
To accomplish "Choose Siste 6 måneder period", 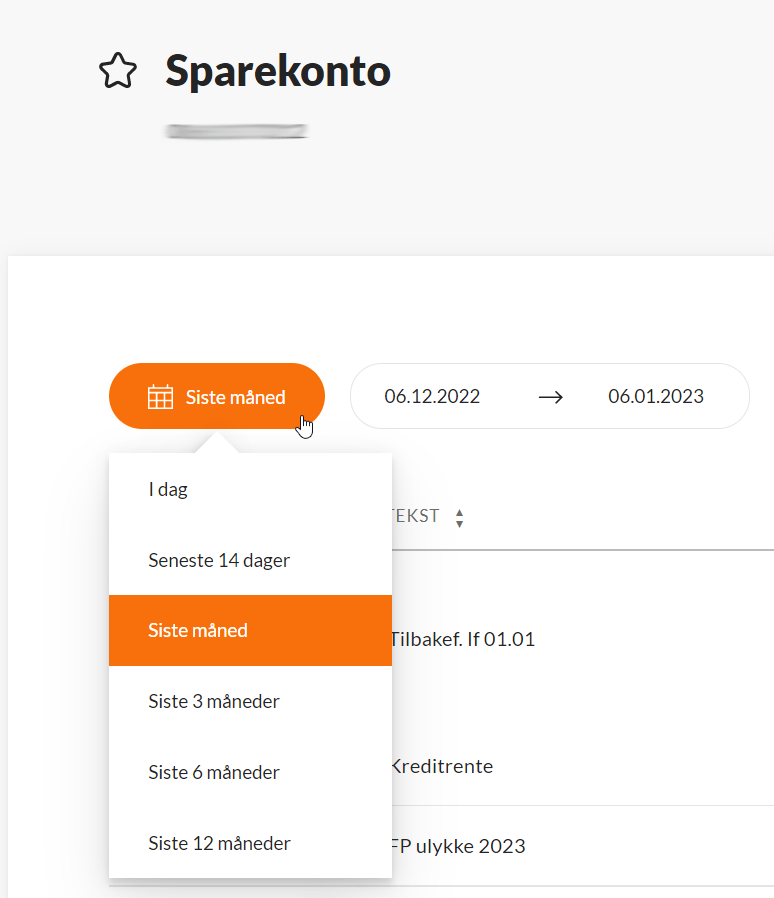I will [x=214, y=772].
